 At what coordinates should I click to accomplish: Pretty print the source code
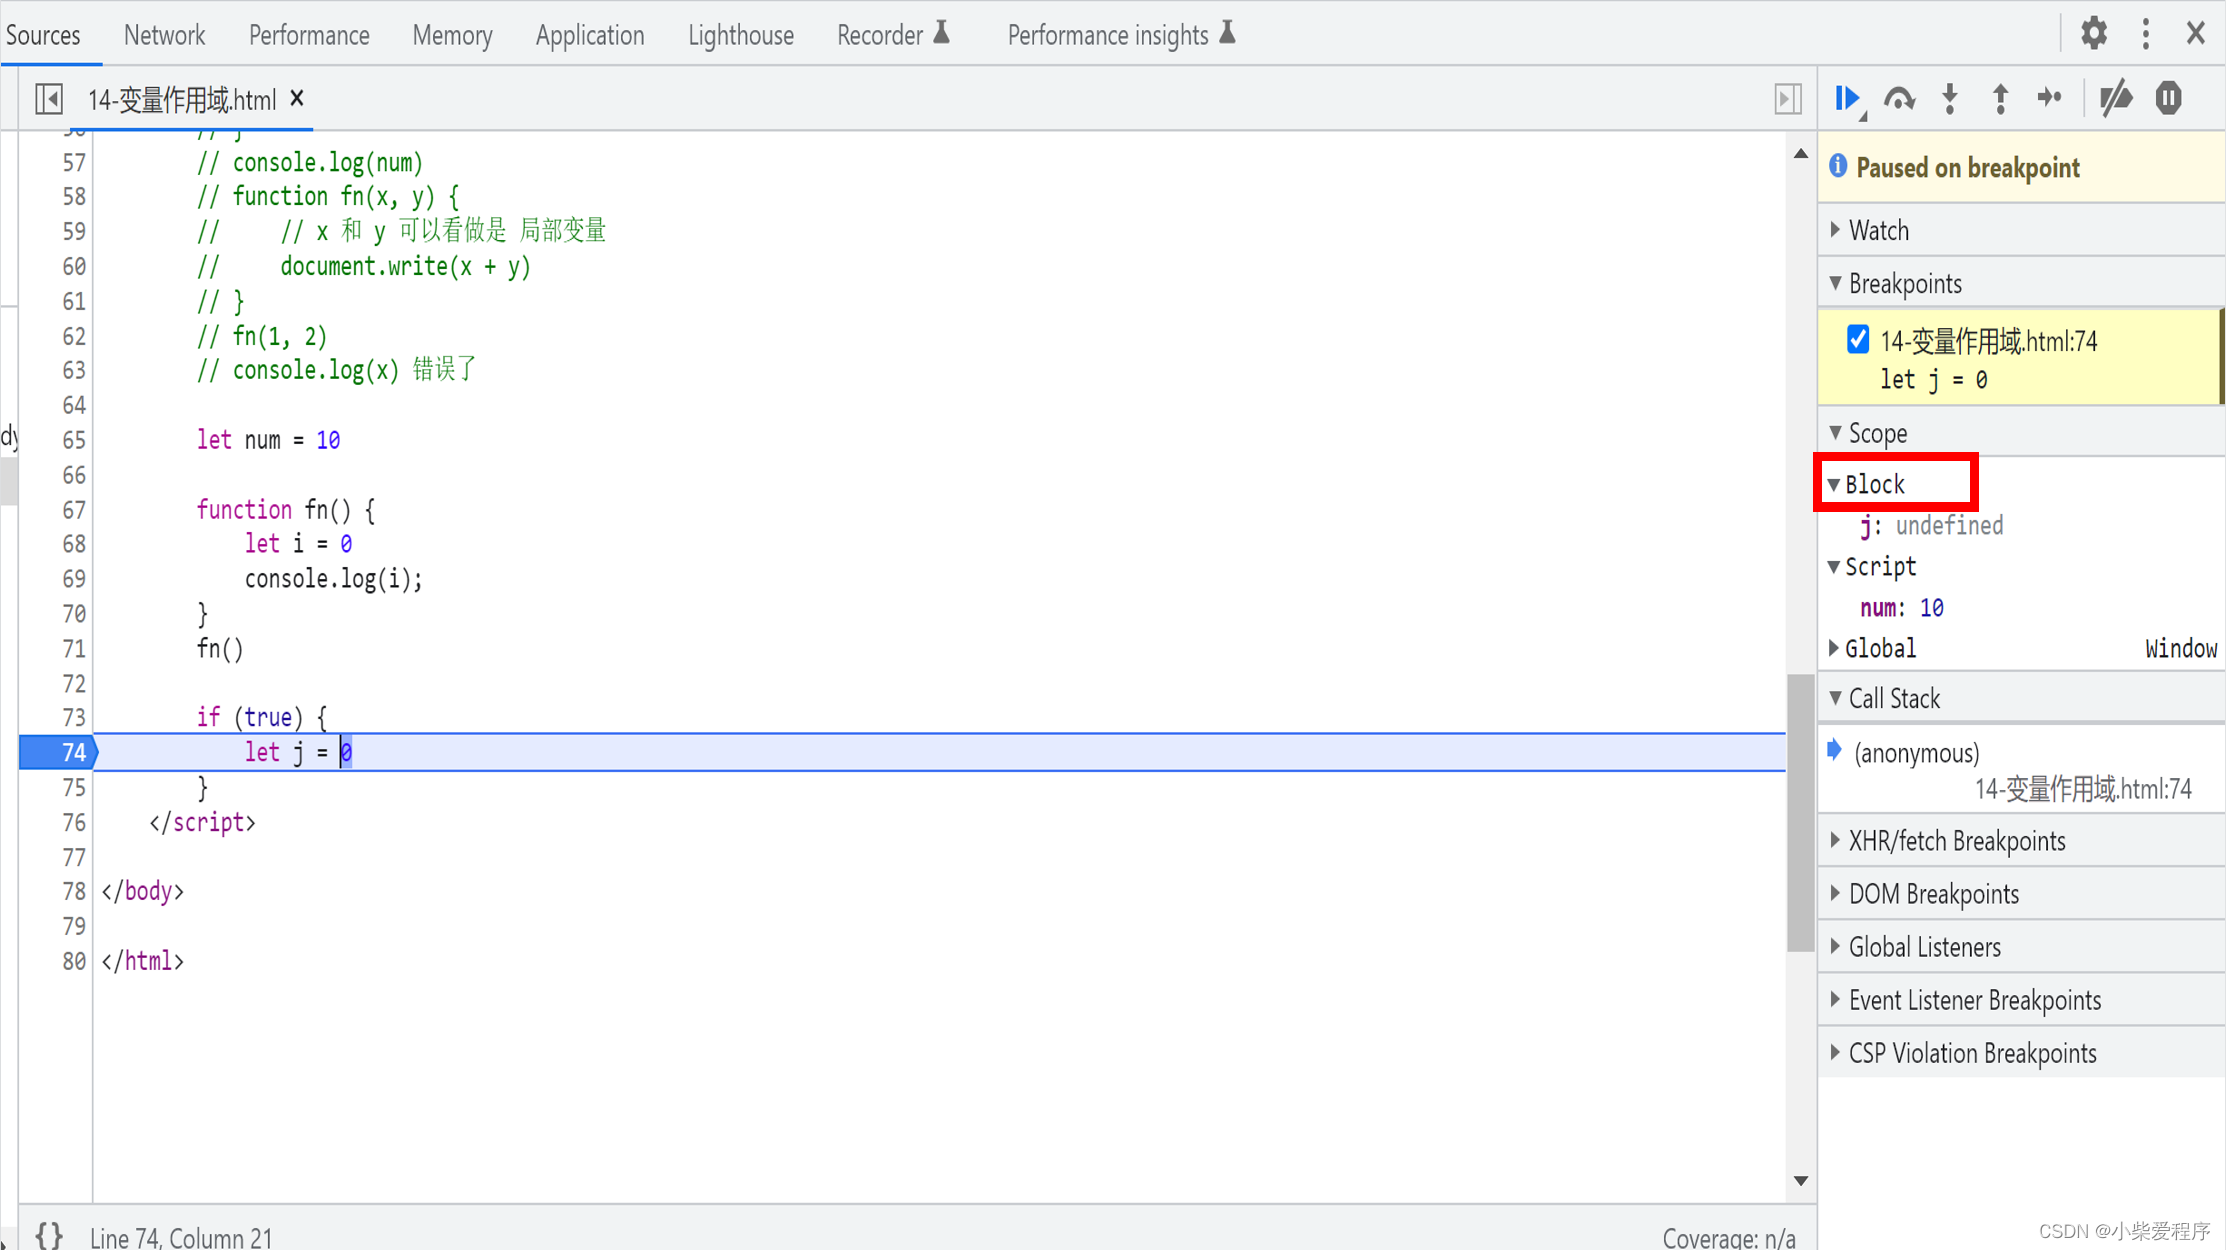(x=49, y=1235)
